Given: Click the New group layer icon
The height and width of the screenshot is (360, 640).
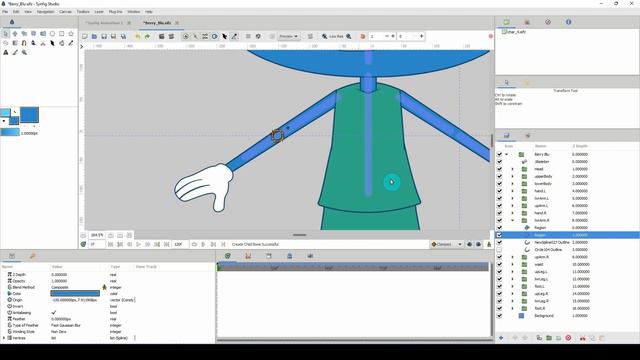Looking at the screenshot, I should (549, 338).
